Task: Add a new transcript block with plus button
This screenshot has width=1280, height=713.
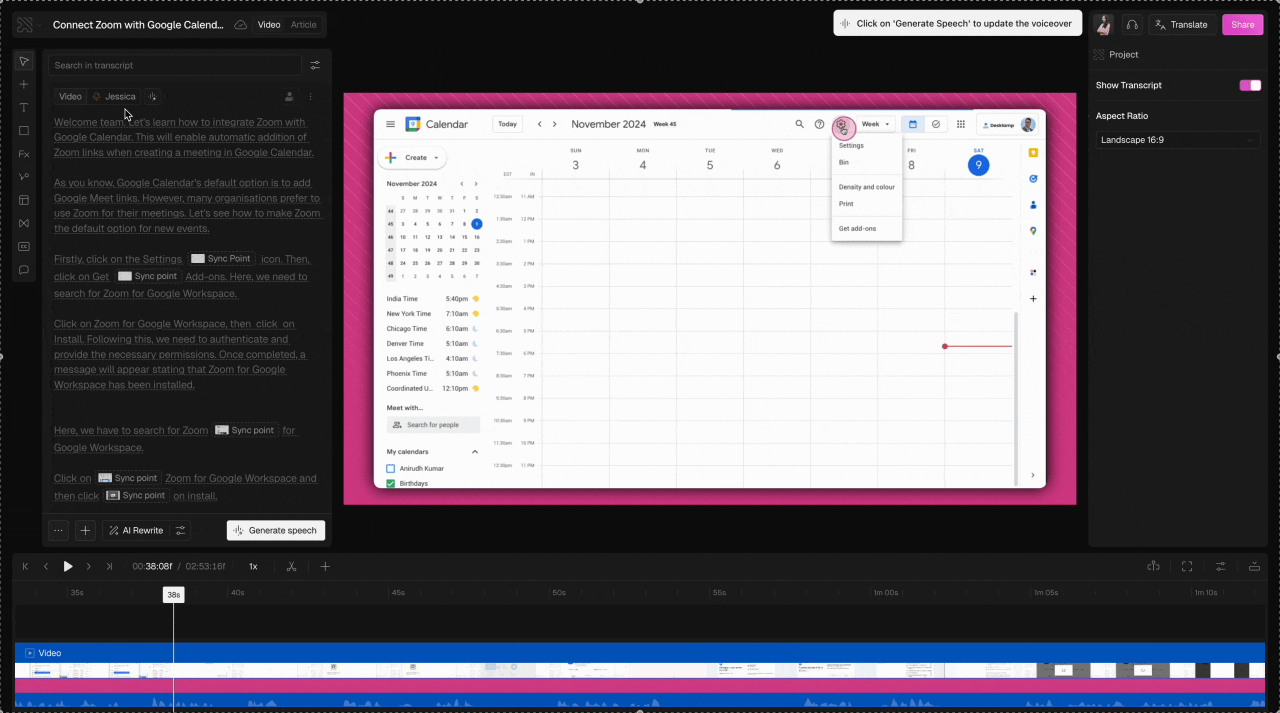Action: pyautogui.click(x=85, y=531)
